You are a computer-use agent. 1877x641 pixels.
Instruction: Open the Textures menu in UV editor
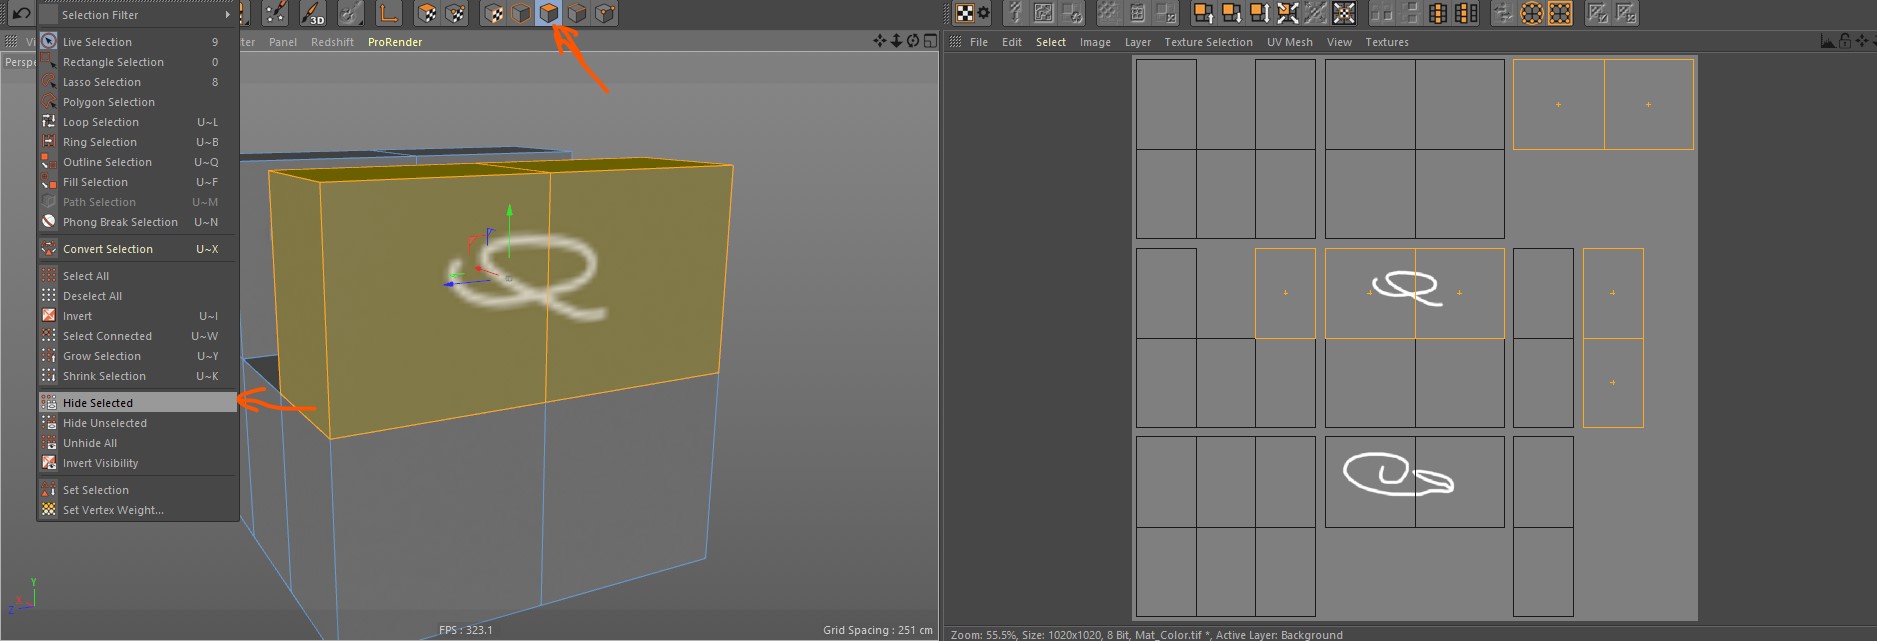(1387, 42)
